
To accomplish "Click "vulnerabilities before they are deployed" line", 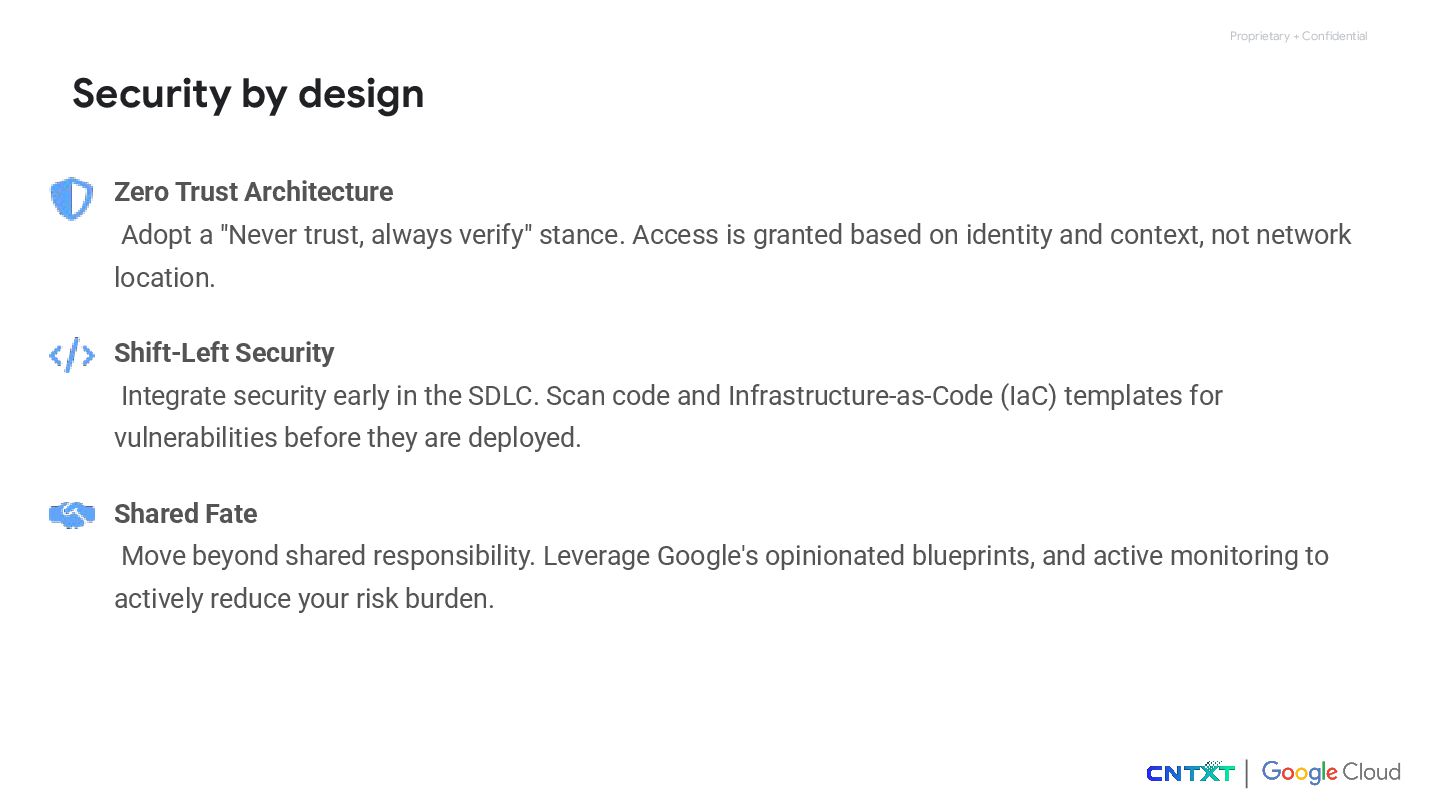I will 347,438.
